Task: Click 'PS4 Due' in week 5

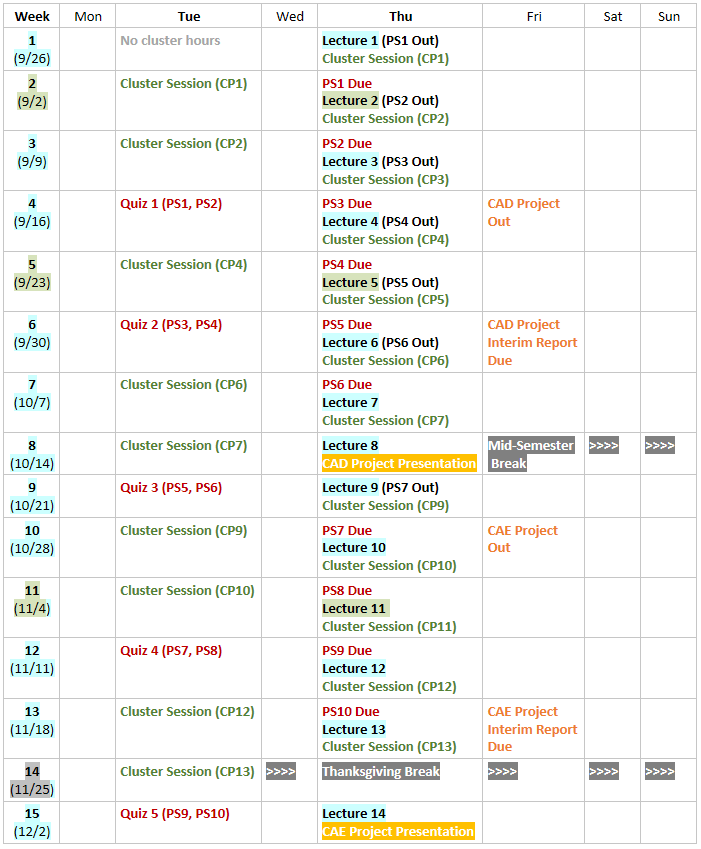Action: coord(347,264)
